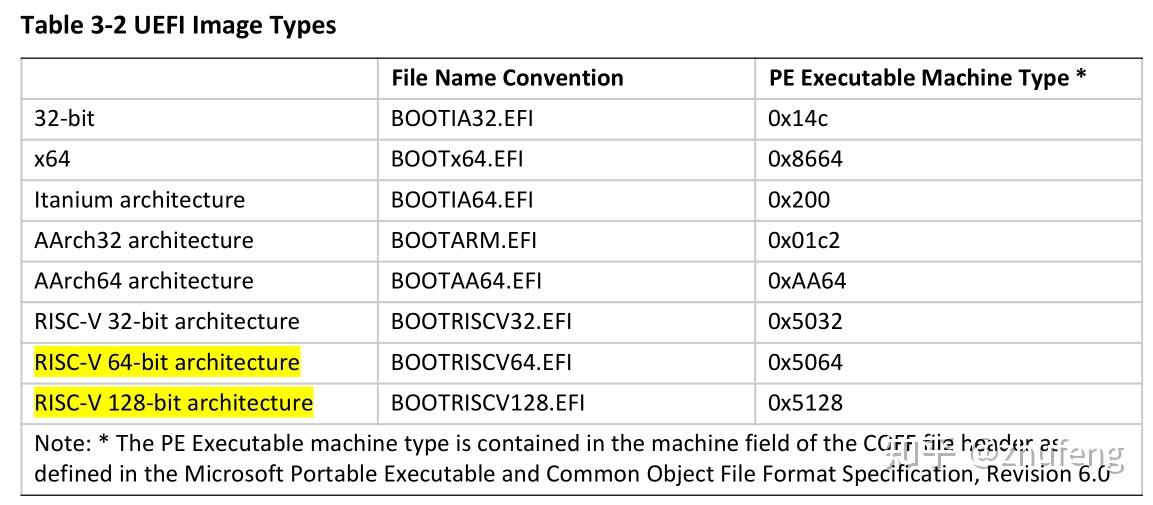Select the x64 row label

(52, 159)
